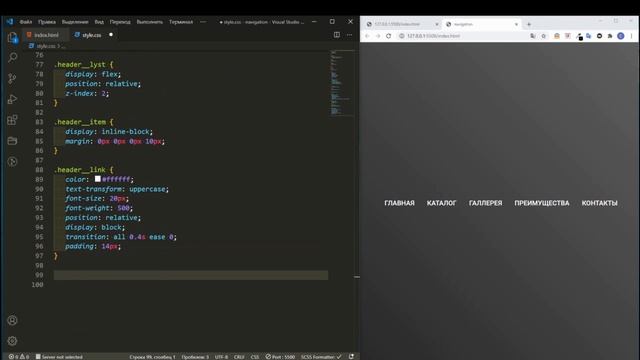
Task: Click the CSS language mode in status bar
Action: (x=255, y=357)
